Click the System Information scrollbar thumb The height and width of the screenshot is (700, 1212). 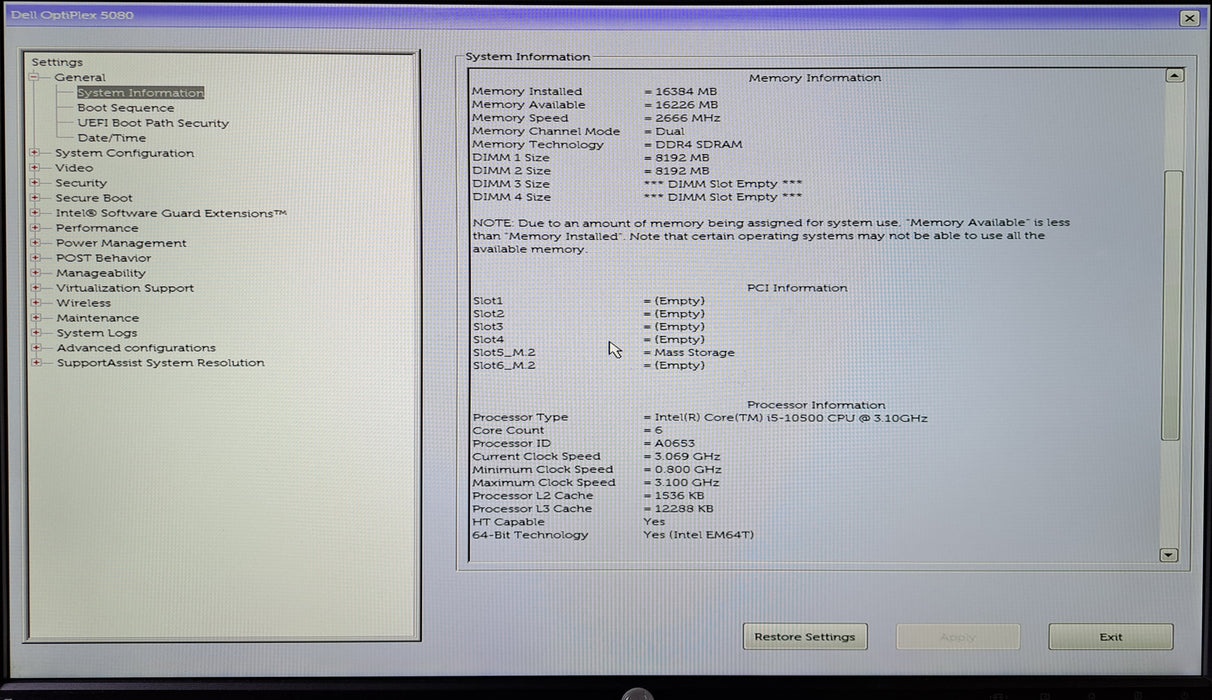1172,305
